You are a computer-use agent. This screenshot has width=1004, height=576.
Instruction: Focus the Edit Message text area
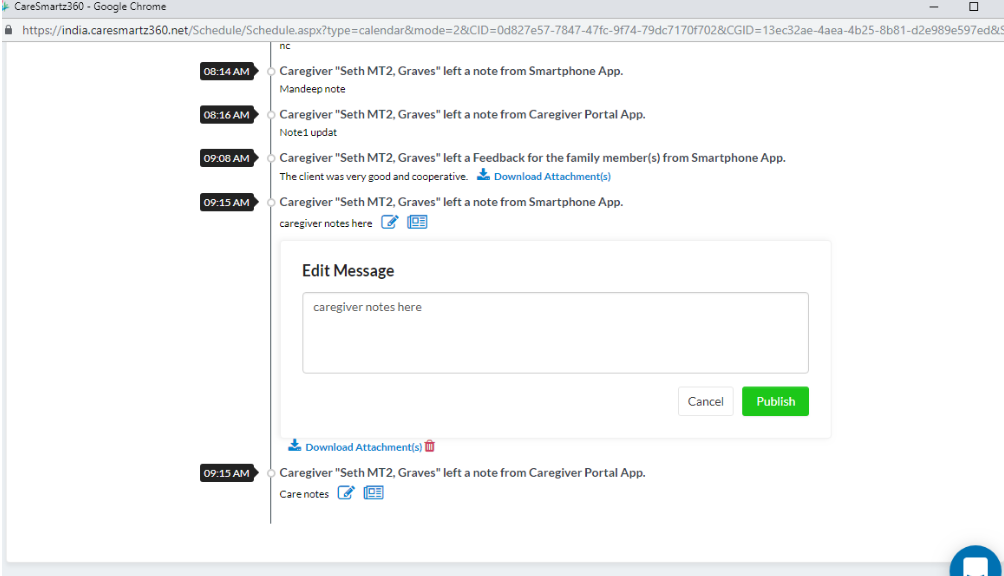pyautogui.click(x=555, y=333)
